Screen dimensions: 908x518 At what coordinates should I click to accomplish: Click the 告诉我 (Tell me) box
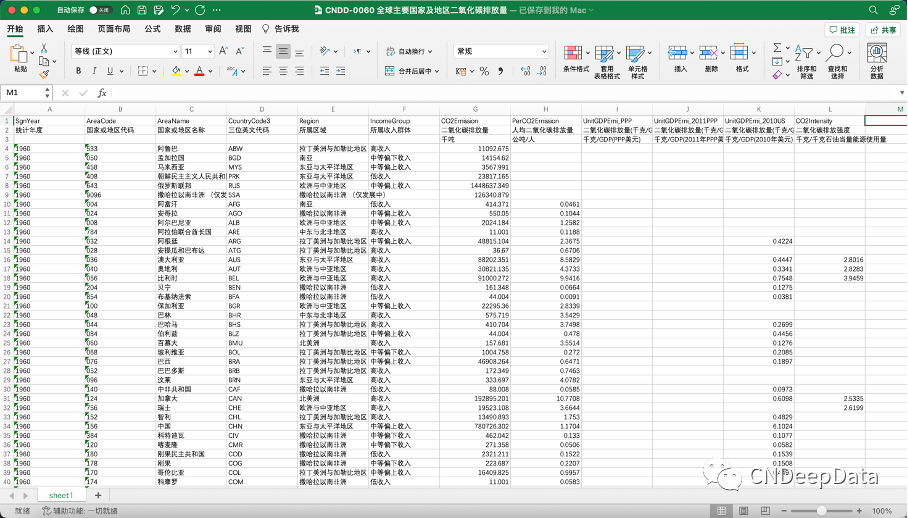tap(281, 29)
